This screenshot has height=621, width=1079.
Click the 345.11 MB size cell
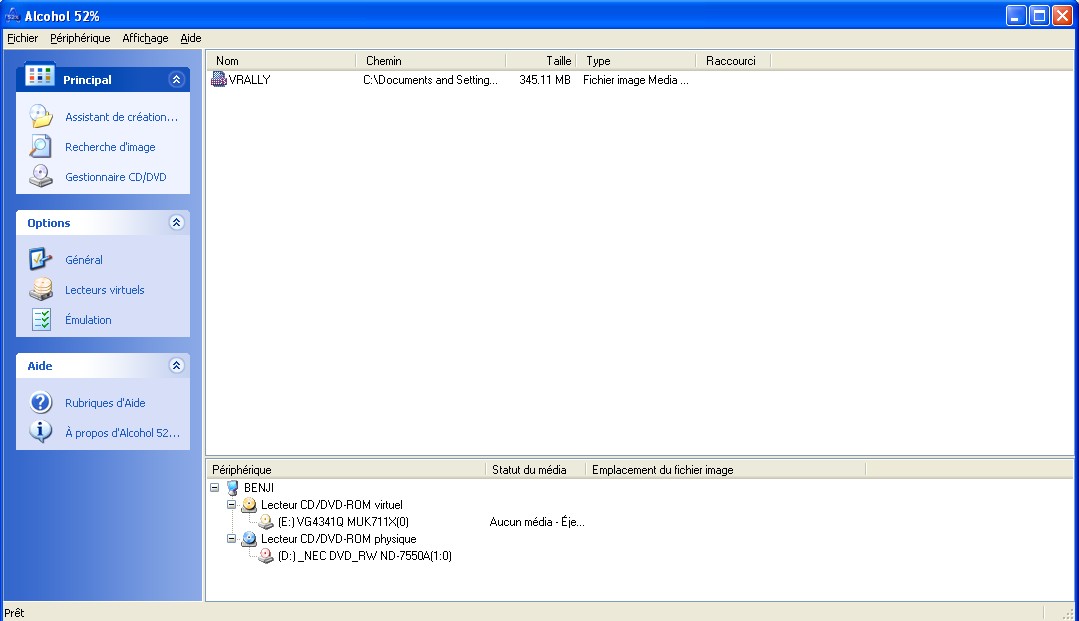(x=544, y=80)
